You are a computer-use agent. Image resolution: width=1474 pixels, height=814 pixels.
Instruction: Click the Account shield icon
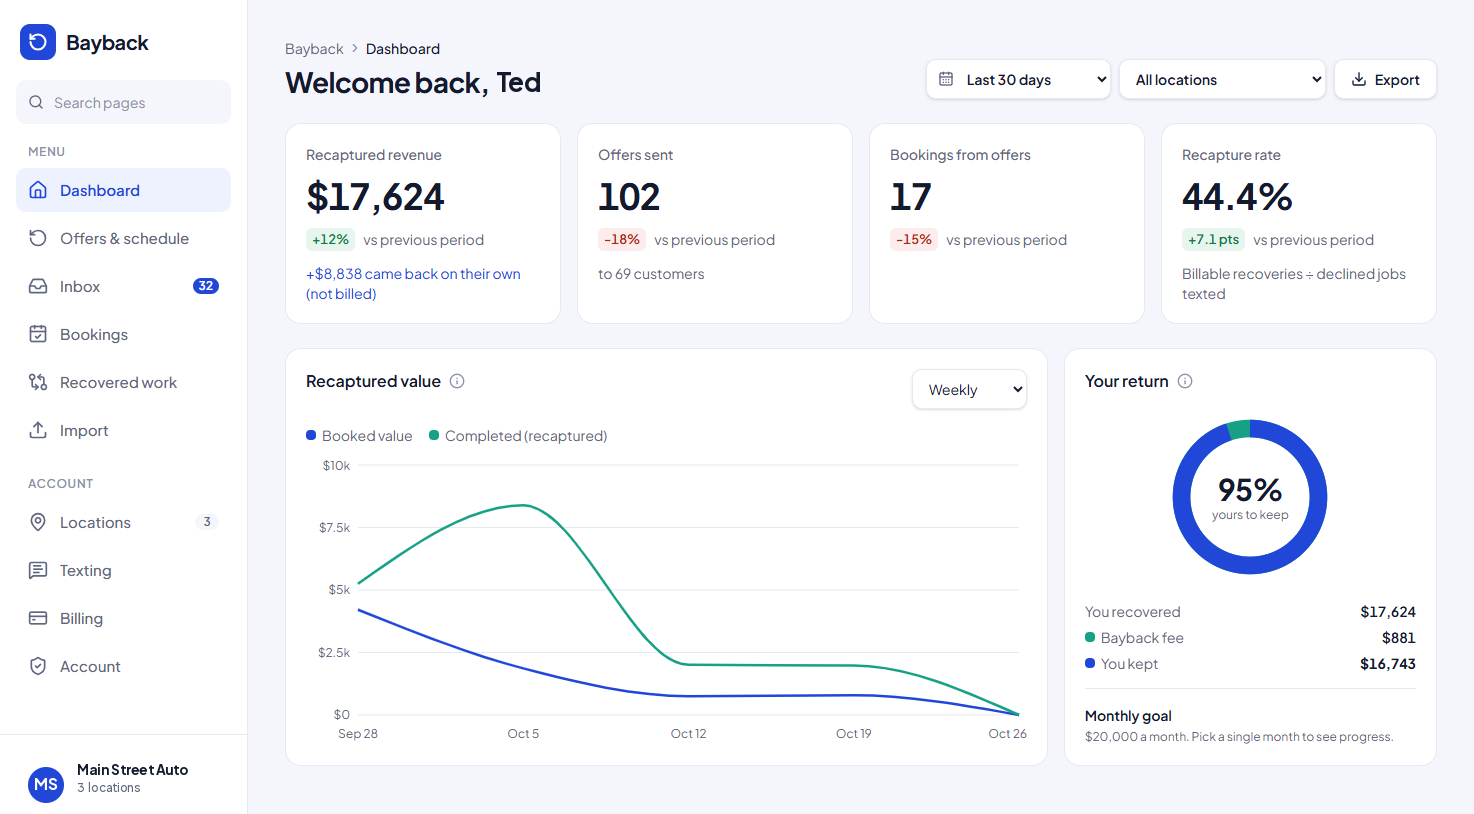(38, 666)
